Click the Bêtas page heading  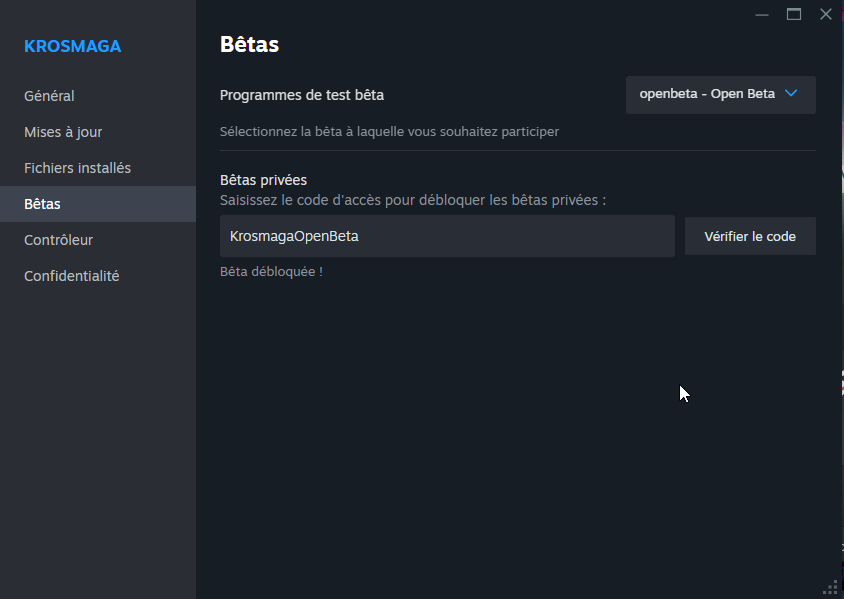tap(249, 44)
